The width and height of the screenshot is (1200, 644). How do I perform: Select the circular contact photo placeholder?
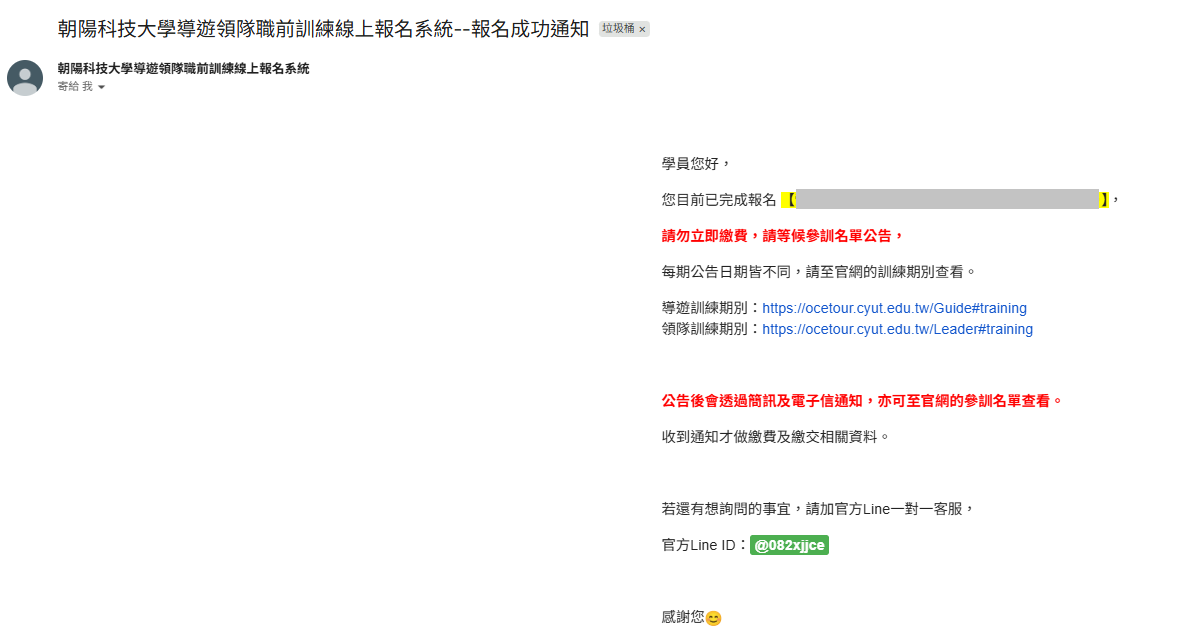pyautogui.click(x=24, y=78)
